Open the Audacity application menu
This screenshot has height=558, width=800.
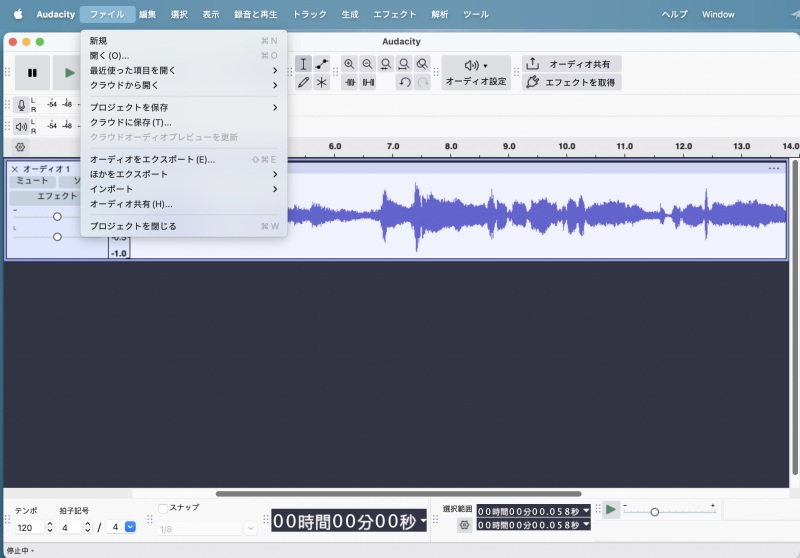(56, 14)
